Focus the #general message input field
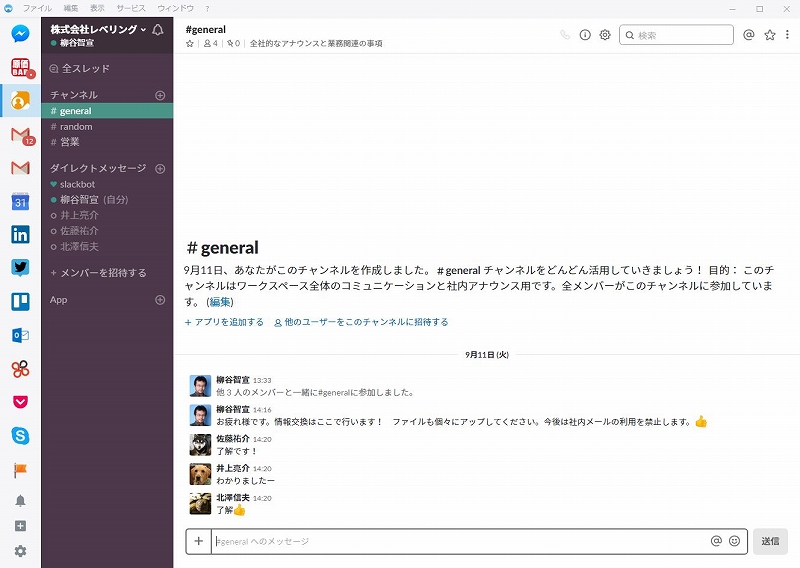800x568 pixels. tap(459, 541)
